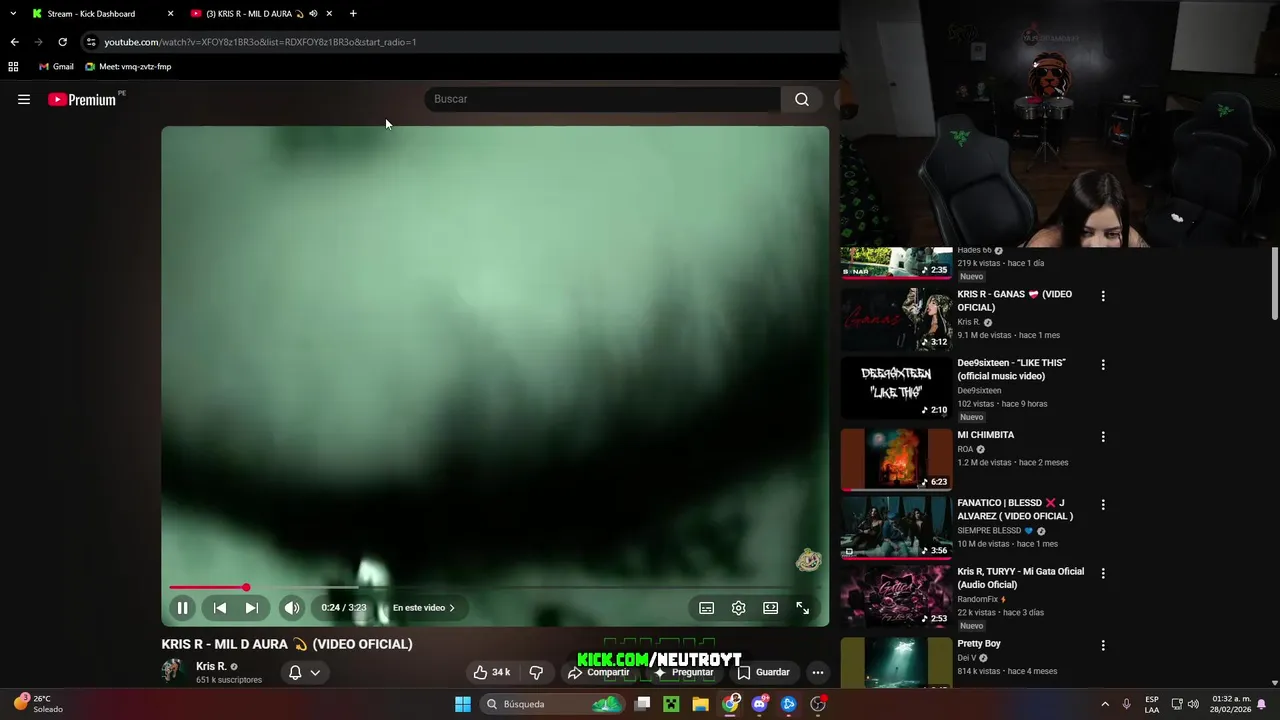The width and height of the screenshot is (1280, 720).
Task: Reload the page
Action: [62, 42]
